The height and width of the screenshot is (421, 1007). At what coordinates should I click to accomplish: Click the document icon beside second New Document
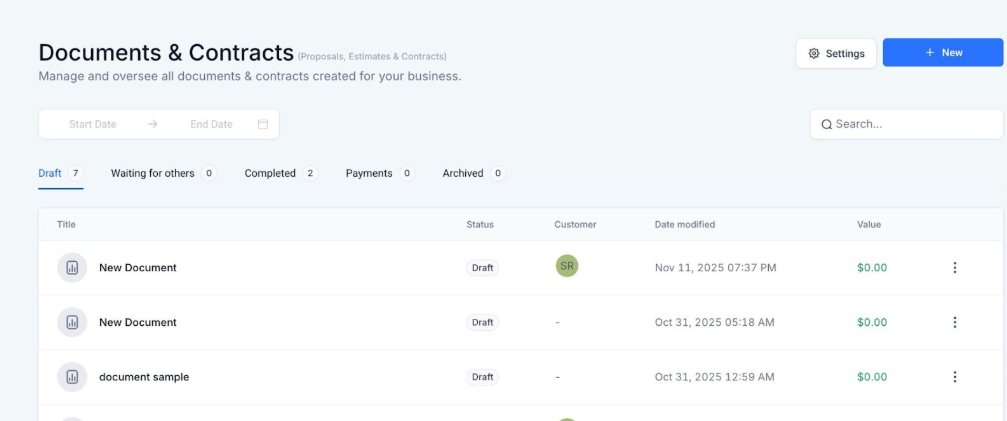72,323
